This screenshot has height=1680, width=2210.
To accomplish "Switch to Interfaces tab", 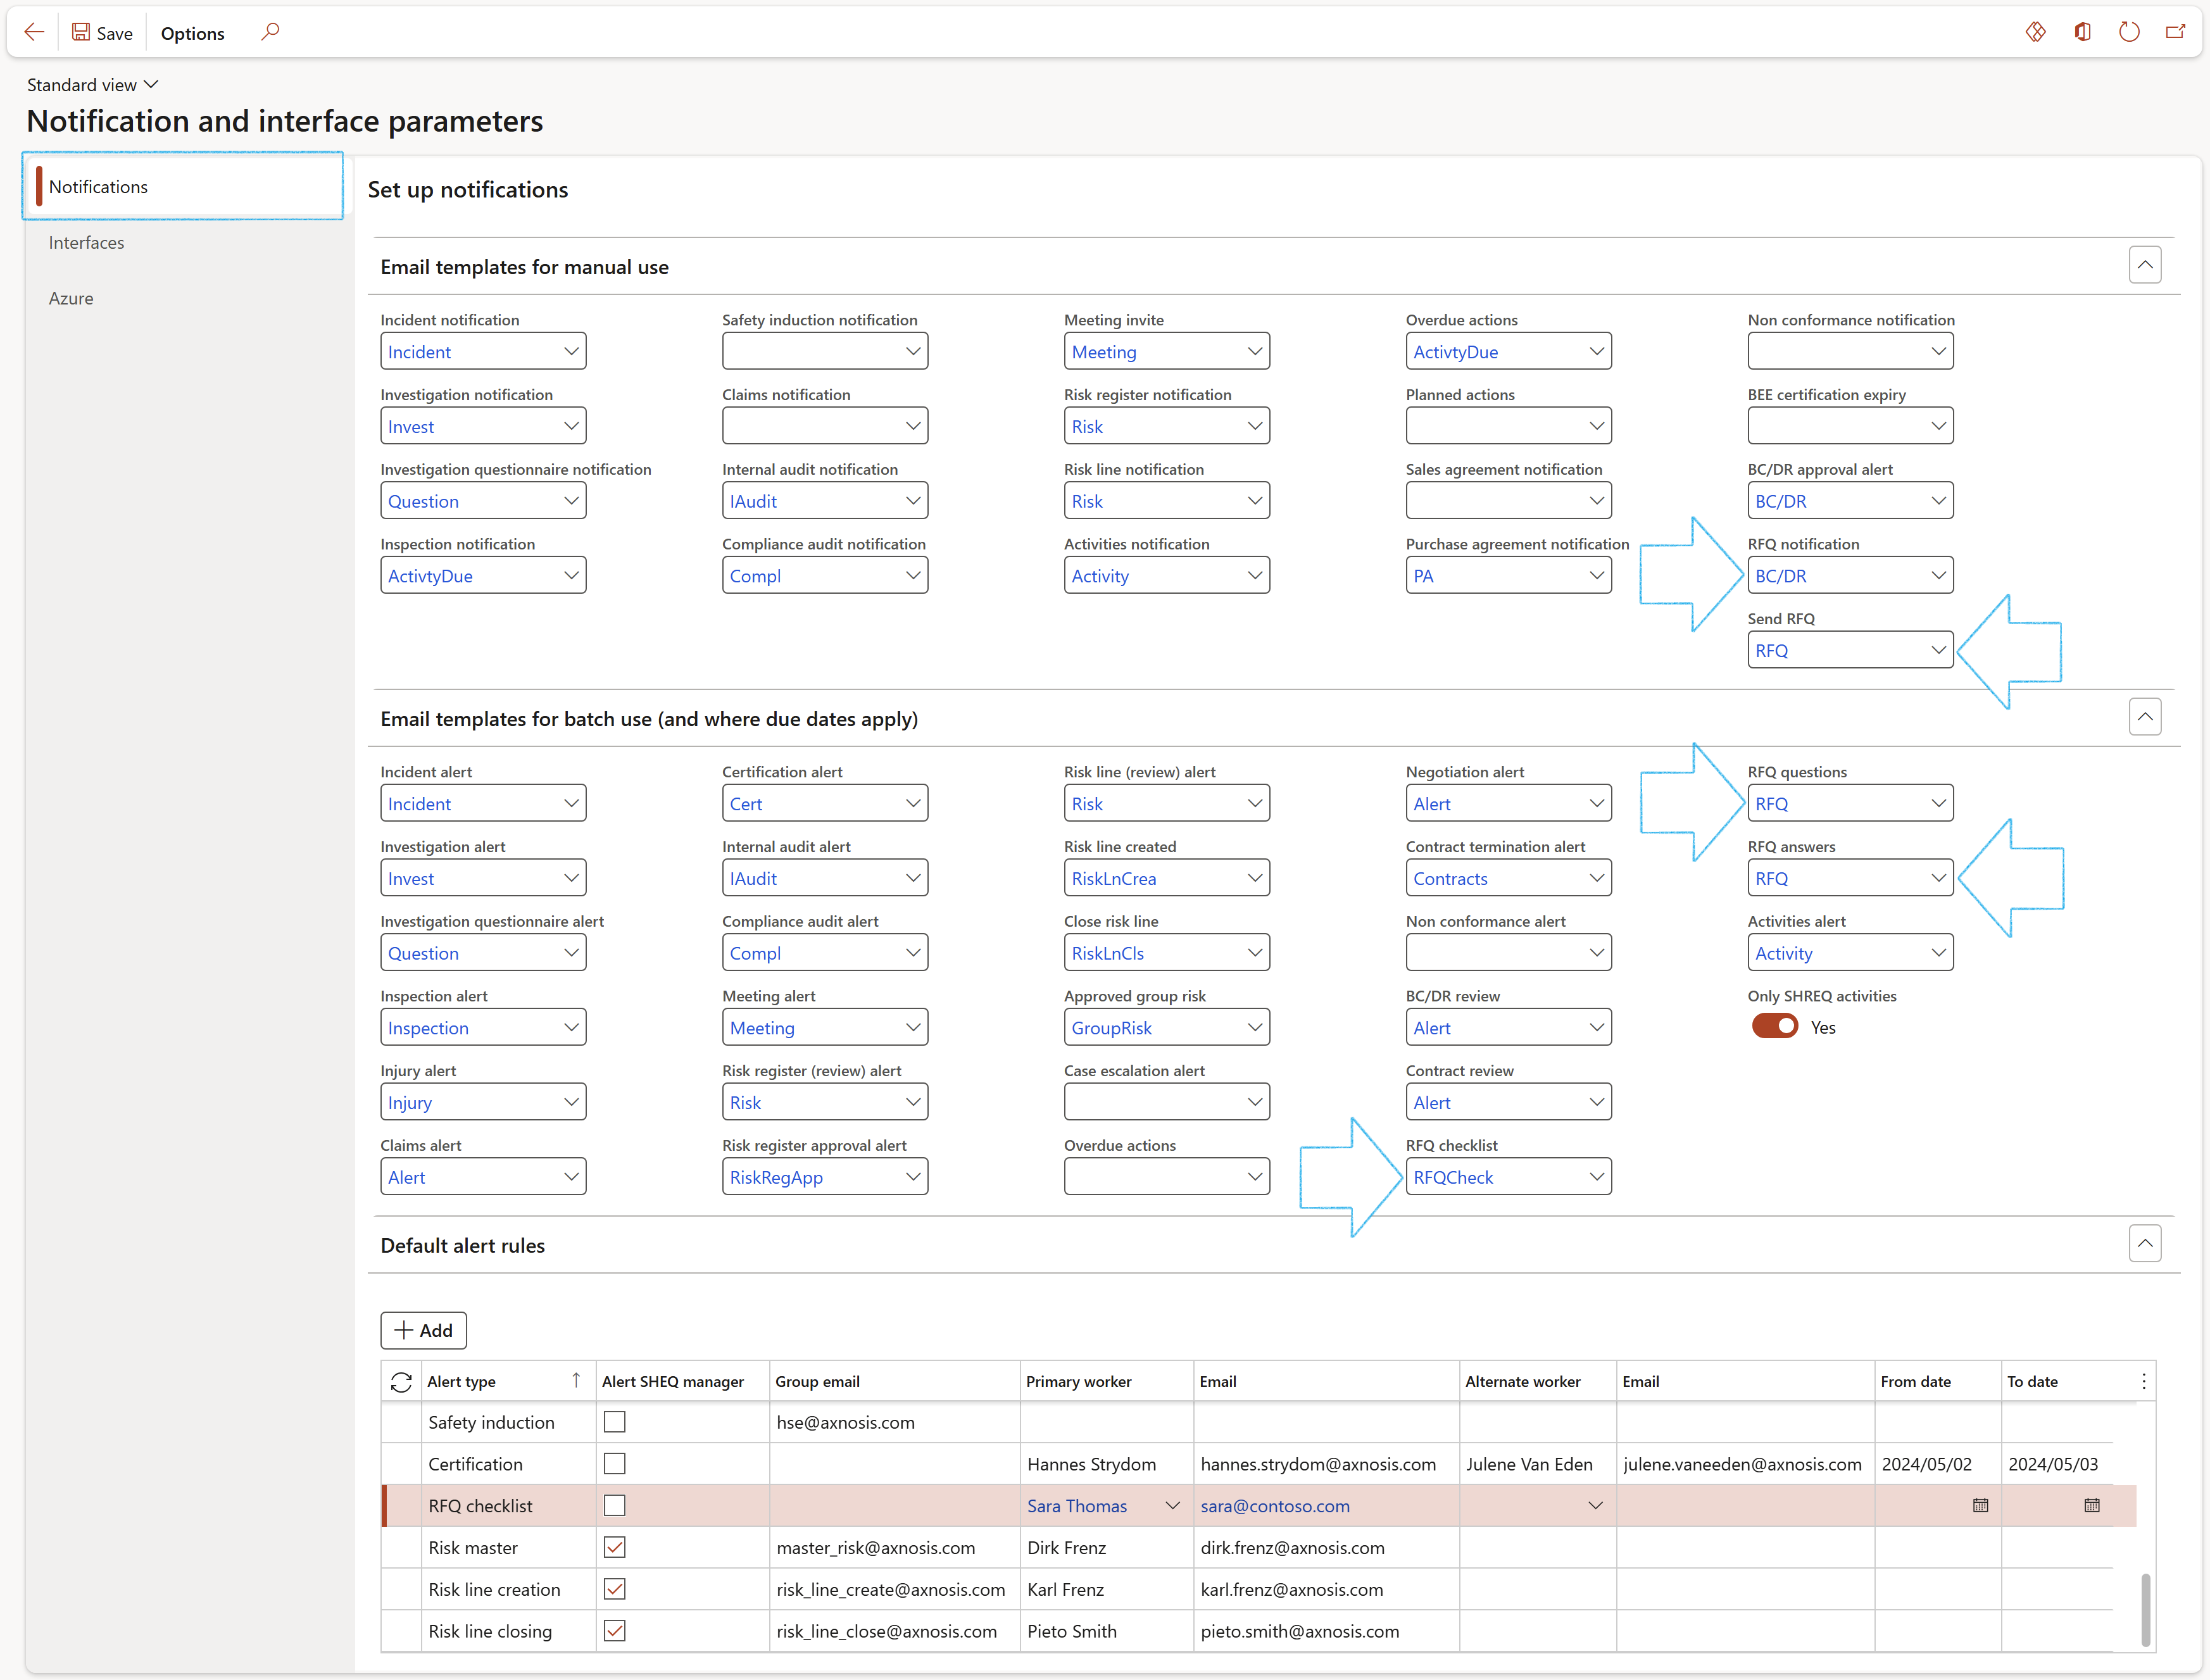I will [86, 242].
